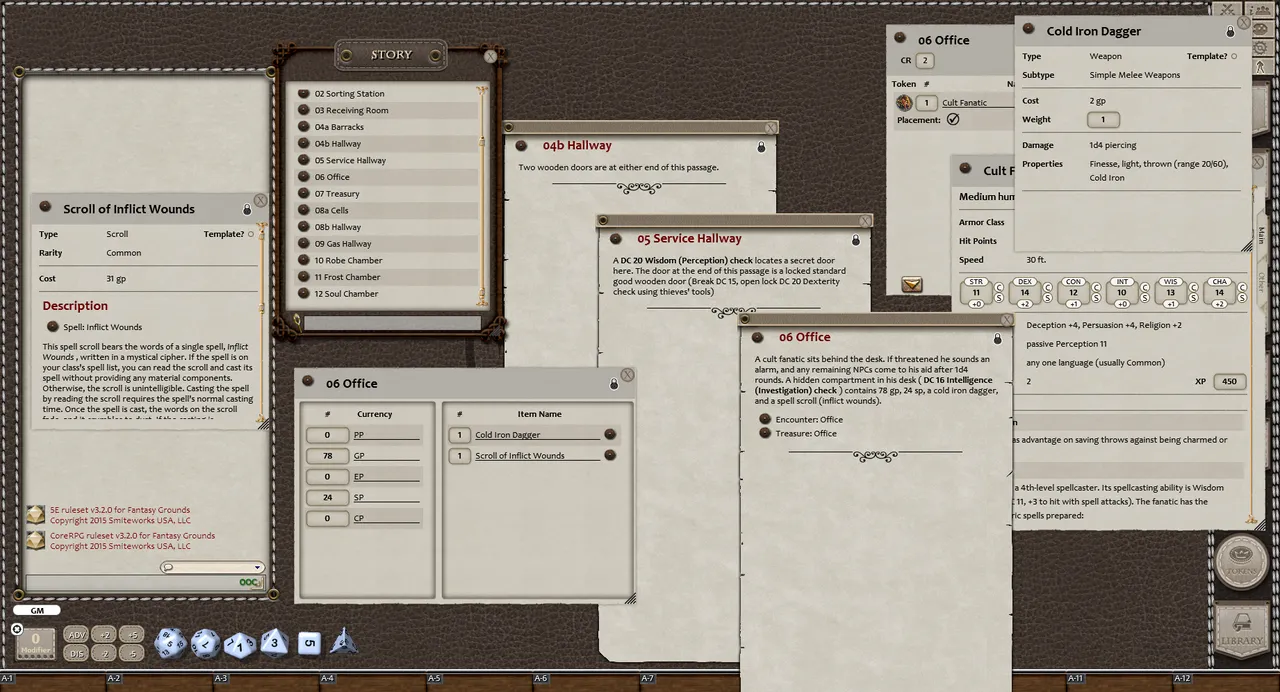Toggle the -5 modifier button
The height and width of the screenshot is (692, 1280).
[x=132, y=653]
